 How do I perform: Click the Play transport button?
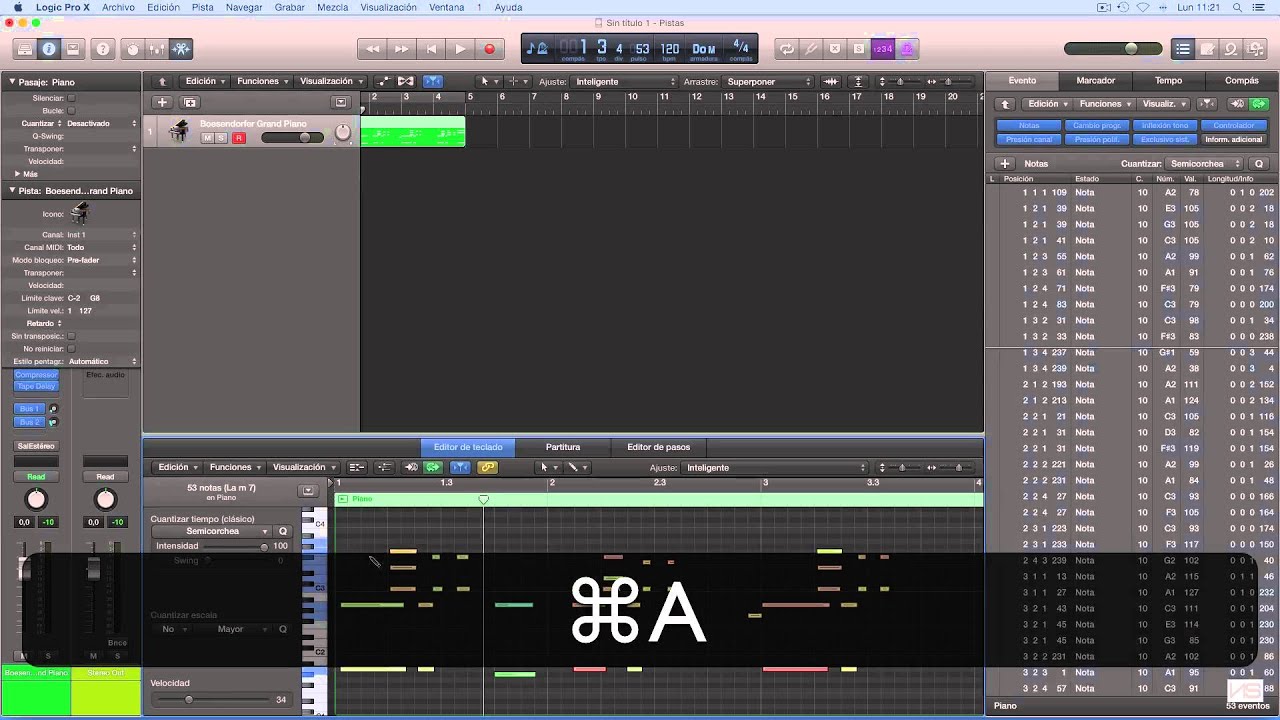(460, 48)
